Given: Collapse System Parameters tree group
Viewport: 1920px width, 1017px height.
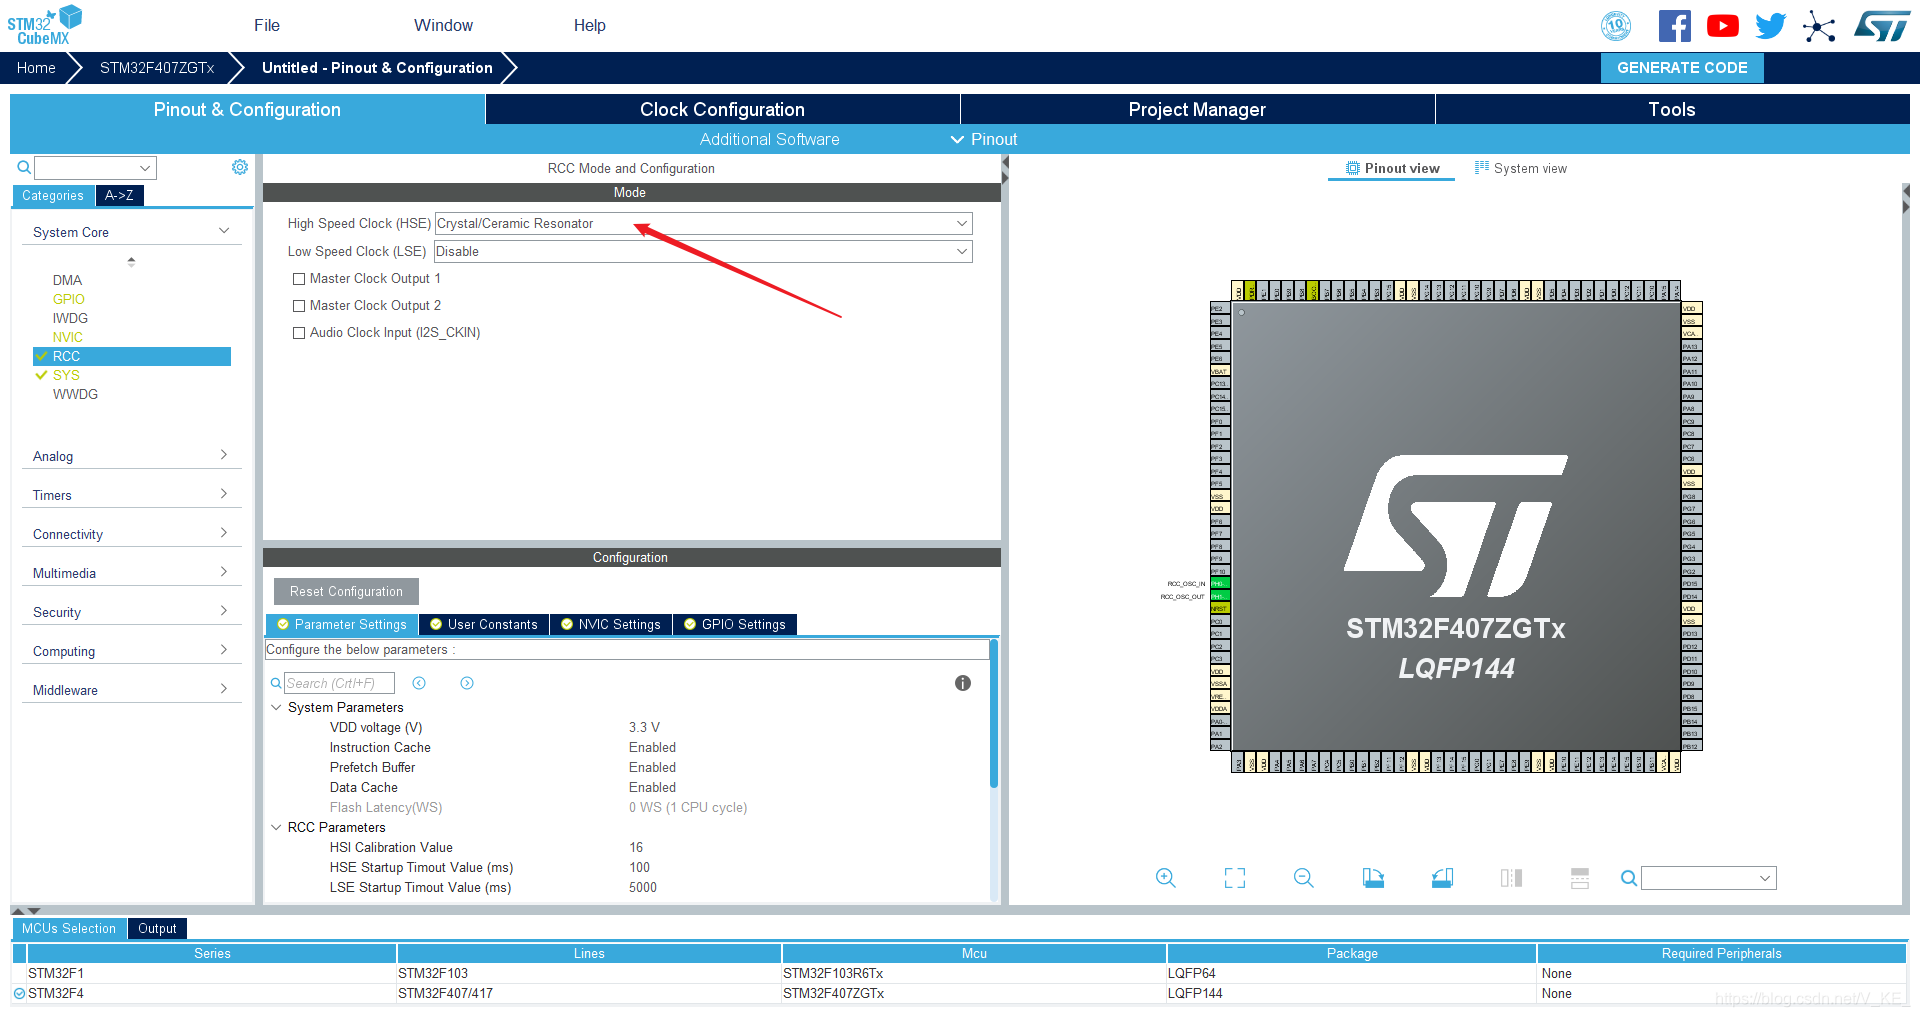Looking at the screenshot, I should (276, 707).
